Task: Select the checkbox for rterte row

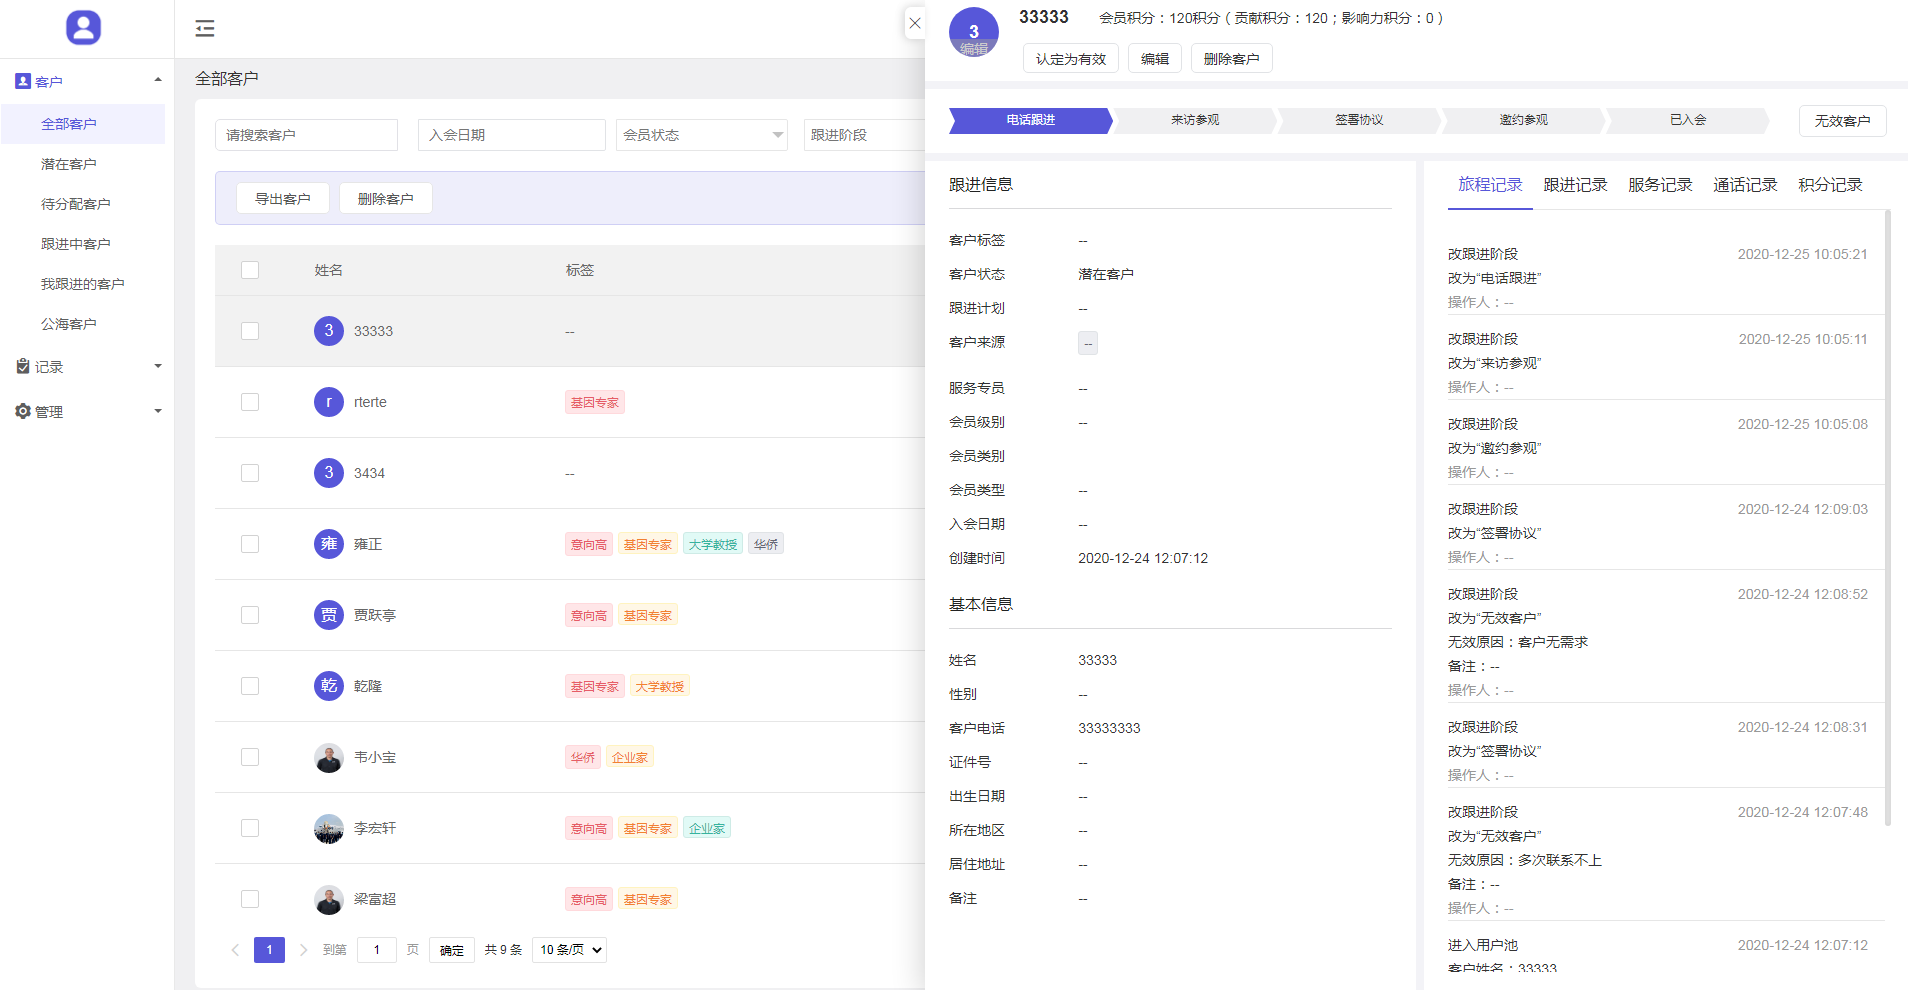Action: point(250,402)
